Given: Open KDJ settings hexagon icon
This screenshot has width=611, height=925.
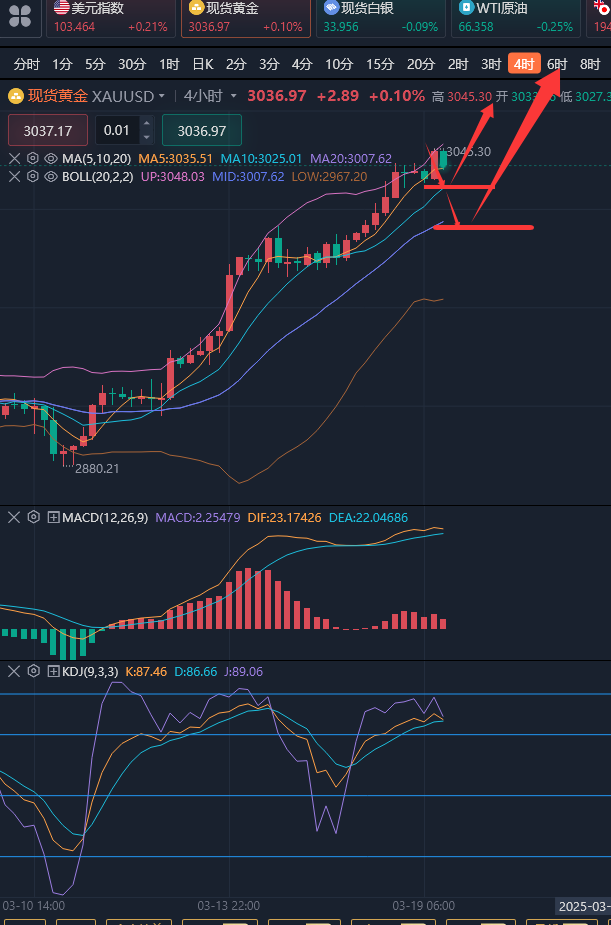Looking at the screenshot, I should (34, 671).
